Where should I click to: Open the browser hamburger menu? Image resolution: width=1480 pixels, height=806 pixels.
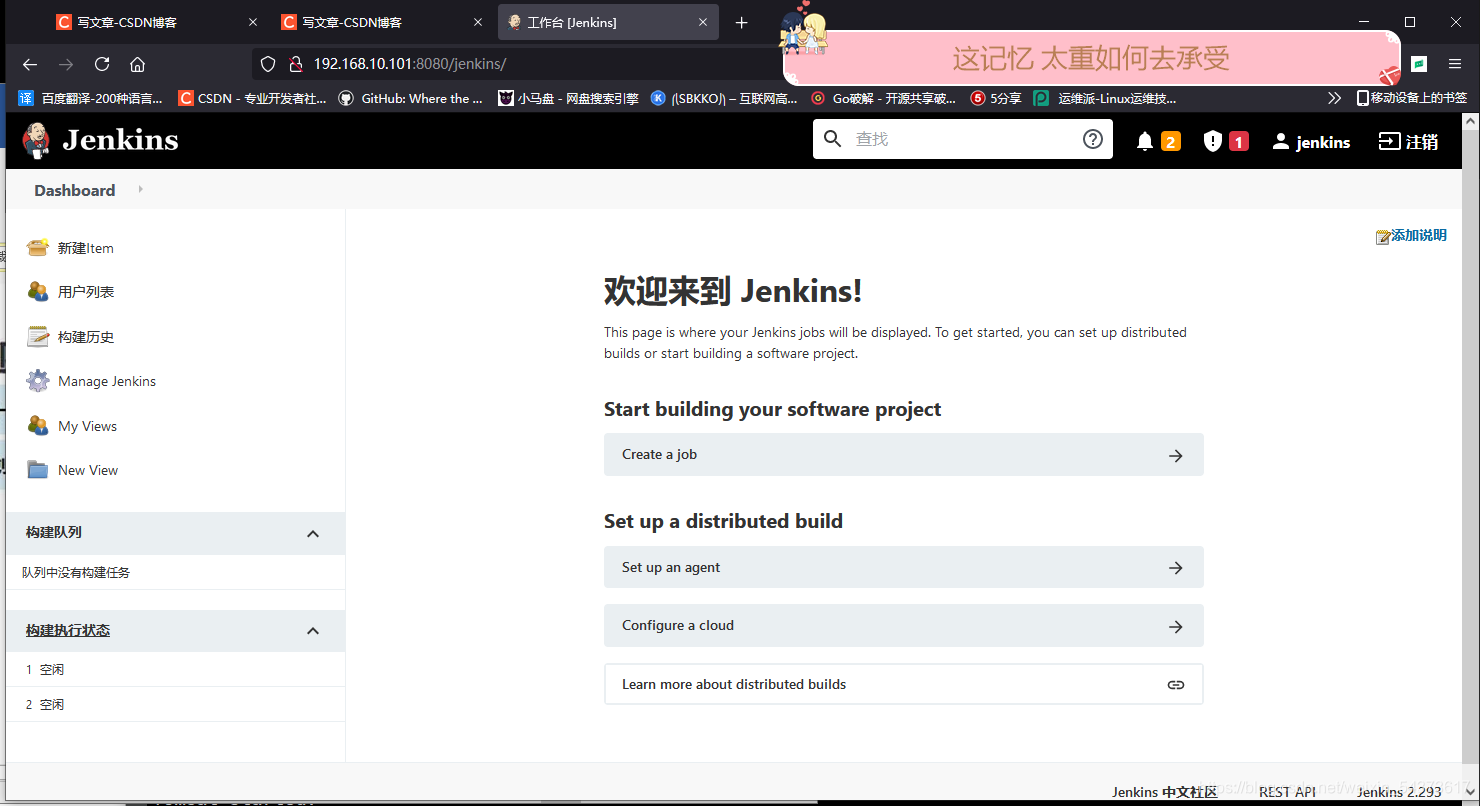click(1455, 64)
